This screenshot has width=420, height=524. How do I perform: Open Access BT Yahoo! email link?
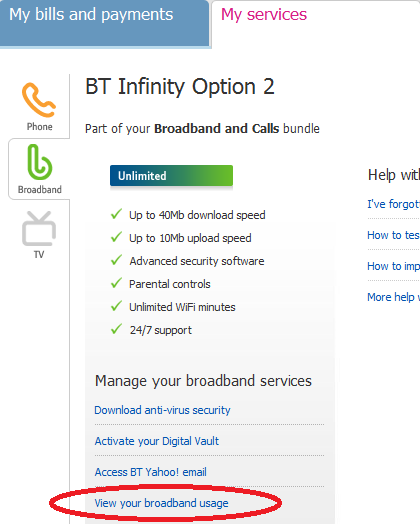click(151, 472)
